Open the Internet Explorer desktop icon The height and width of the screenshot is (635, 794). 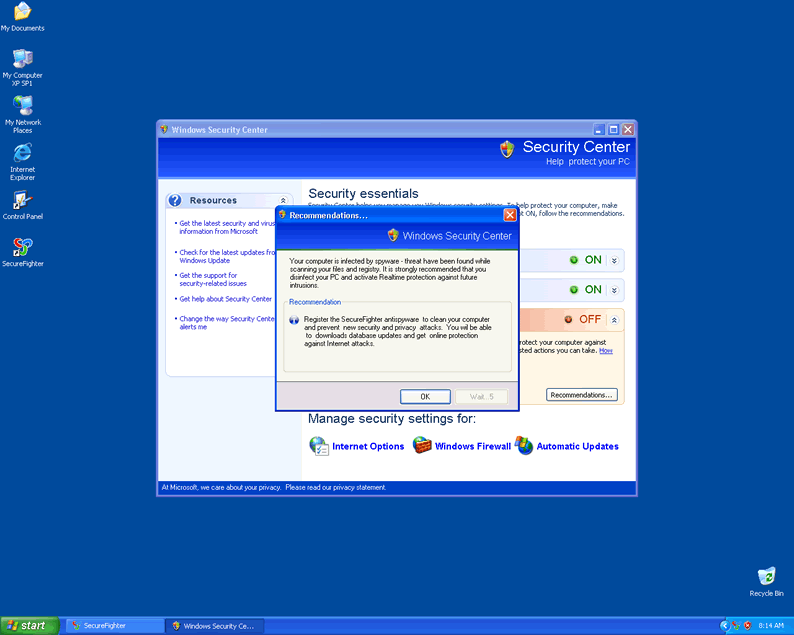[22, 154]
